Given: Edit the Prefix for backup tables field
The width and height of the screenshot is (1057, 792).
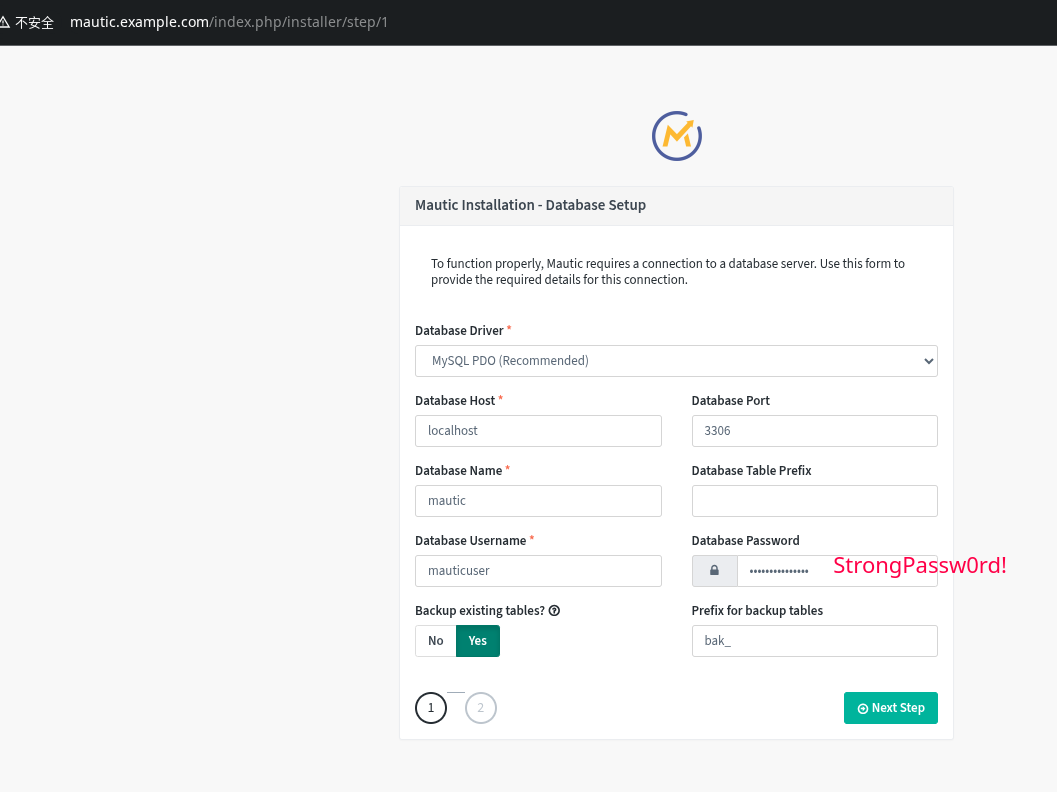Looking at the screenshot, I should [x=814, y=641].
